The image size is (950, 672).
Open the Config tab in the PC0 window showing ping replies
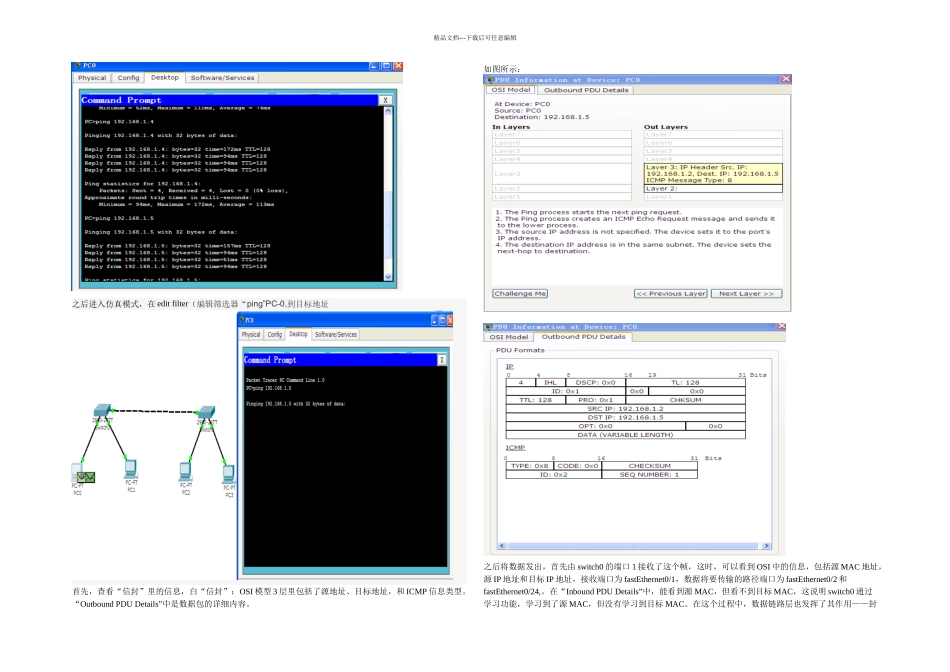coord(128,78)
